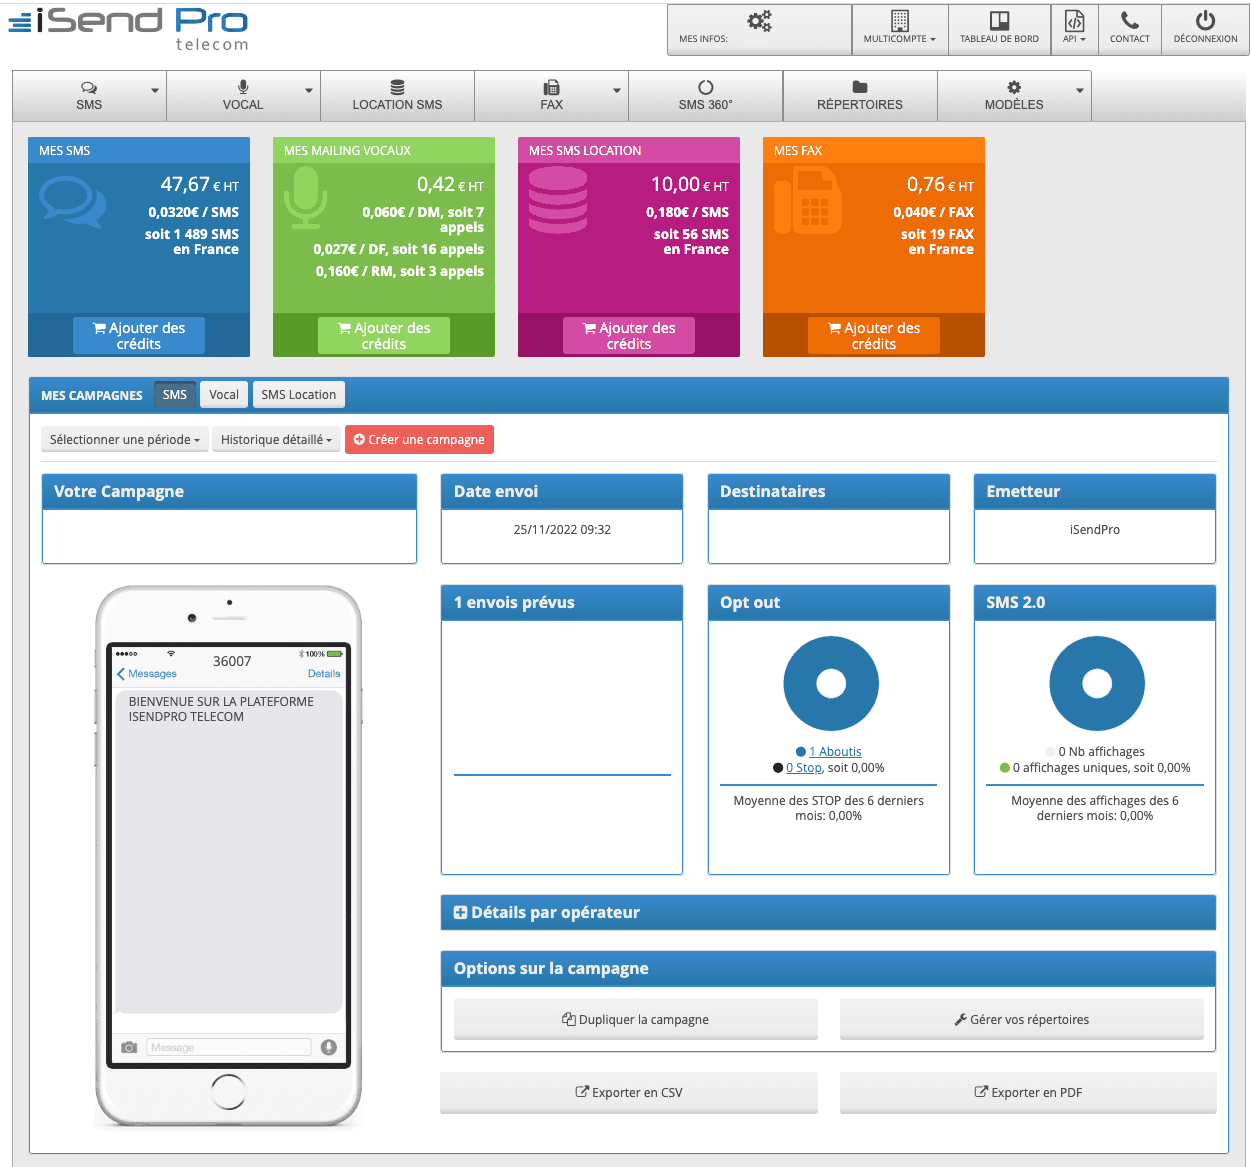Click Créer une campagne button
This screenshot has height=1167, width=1251.
(x=419, y=440)
